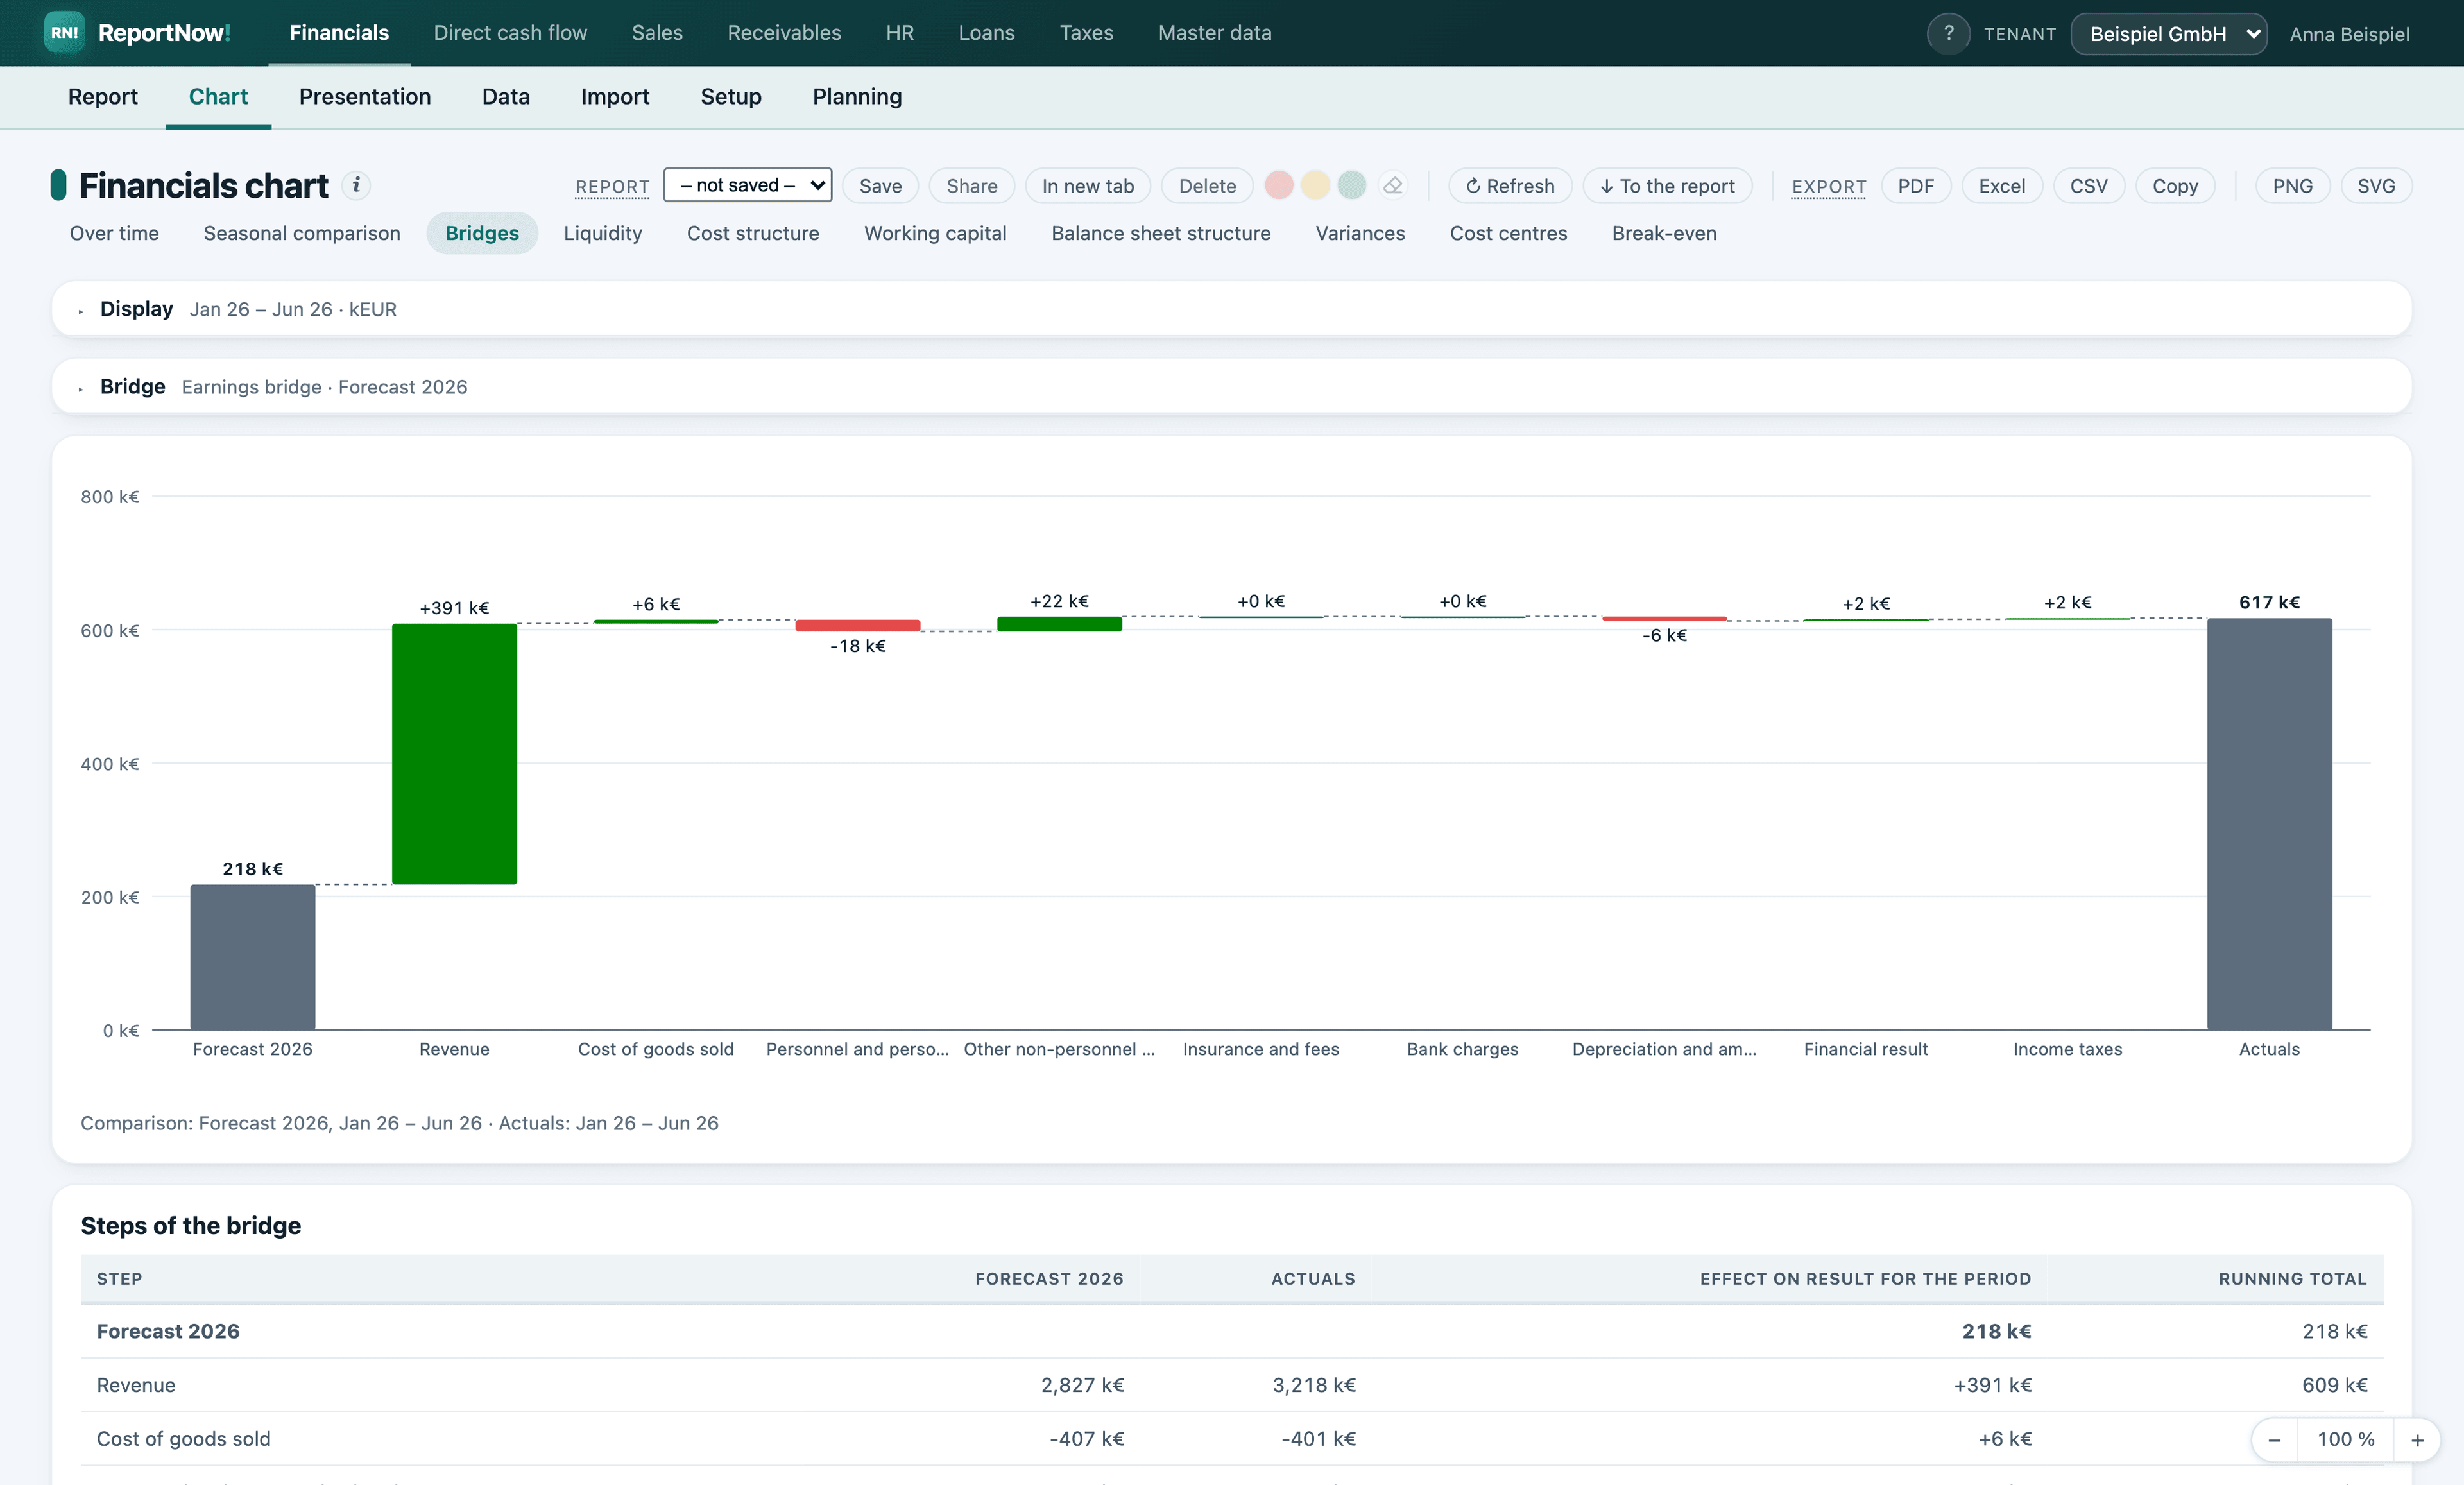Open the Planning tab

(857, 97)
